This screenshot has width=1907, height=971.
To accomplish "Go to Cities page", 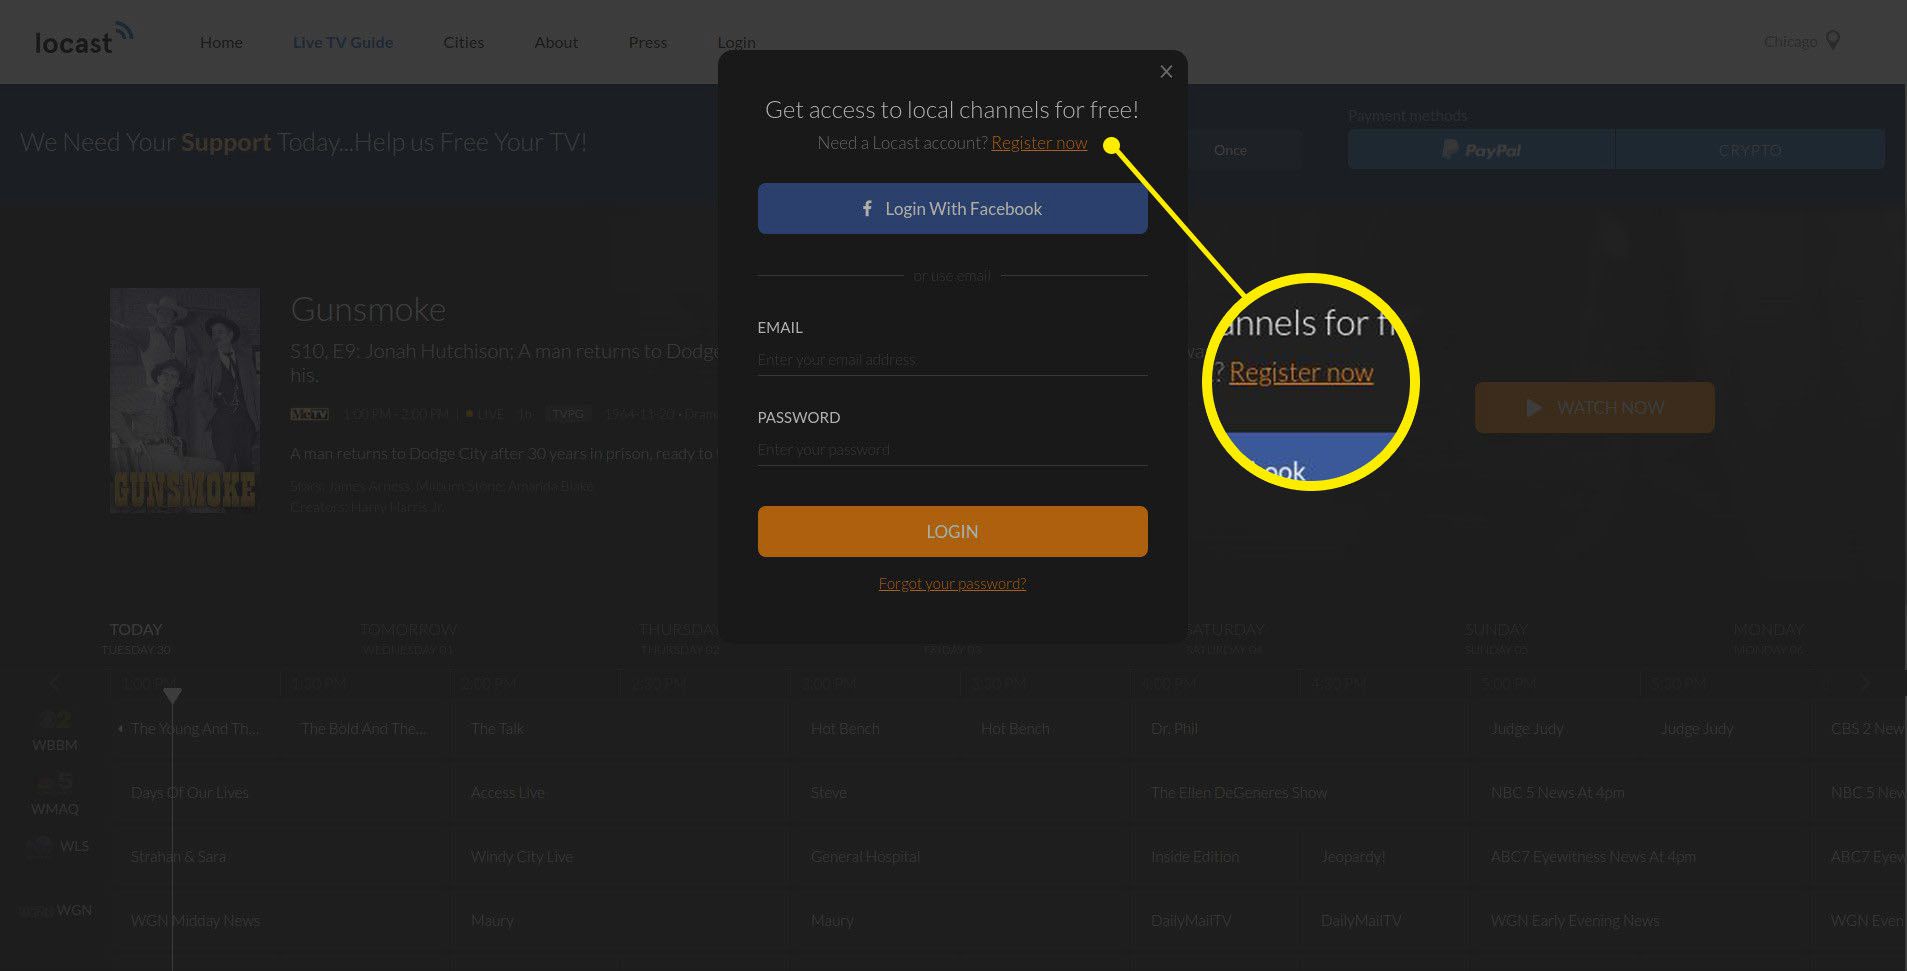I will pos(464,42).
